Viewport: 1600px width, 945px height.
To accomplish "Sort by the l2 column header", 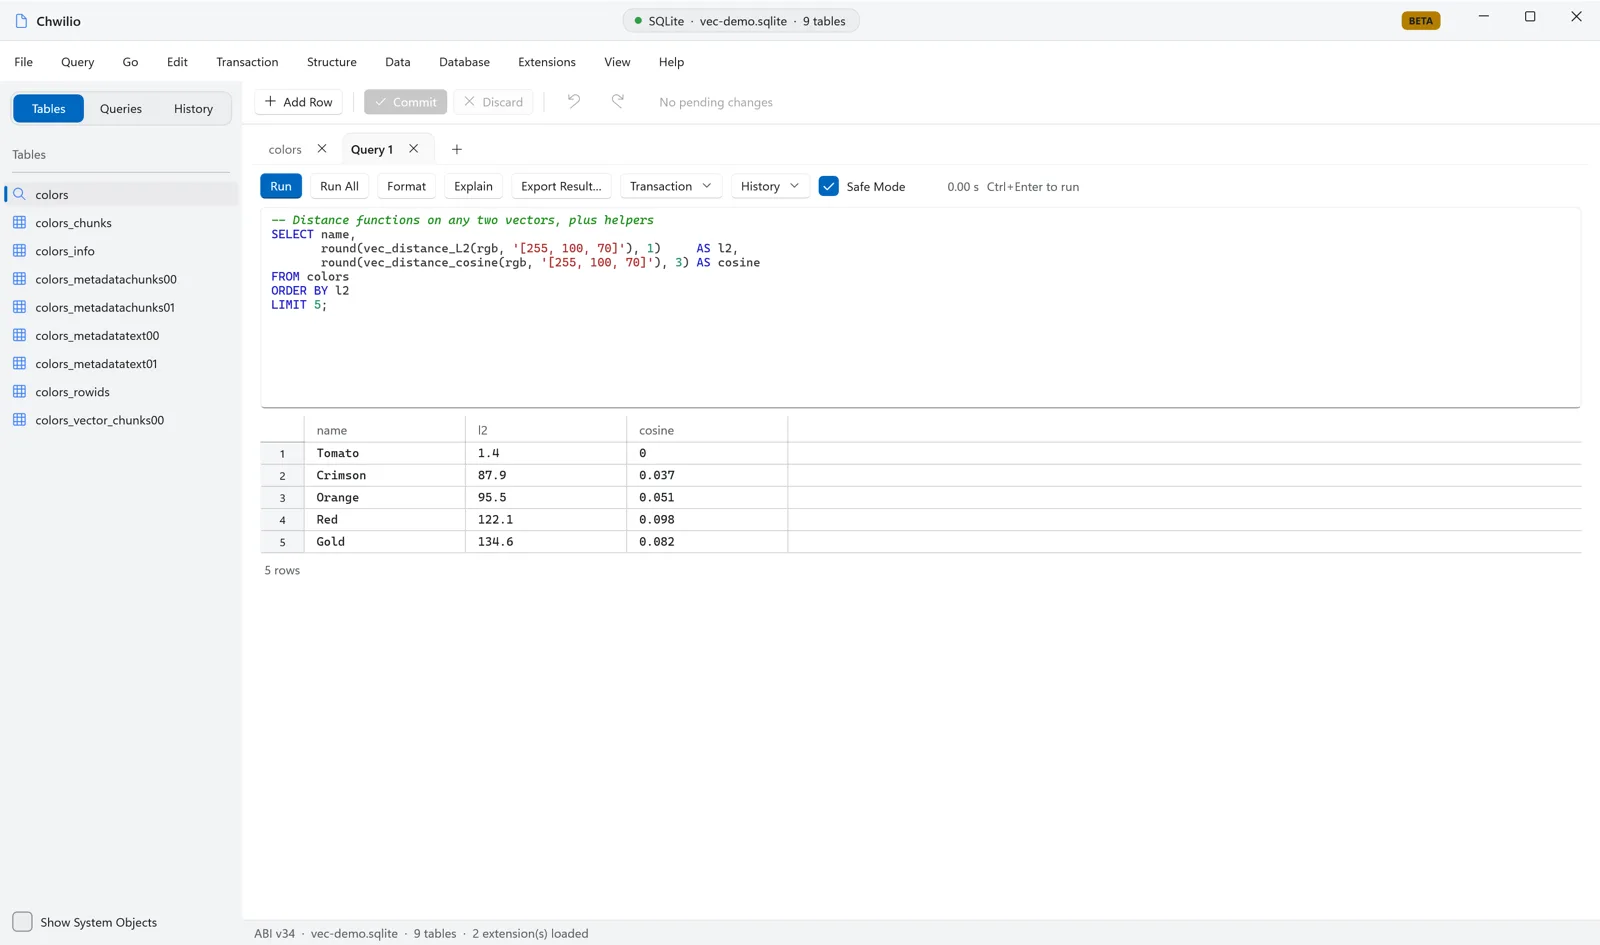I will point(546,430).
